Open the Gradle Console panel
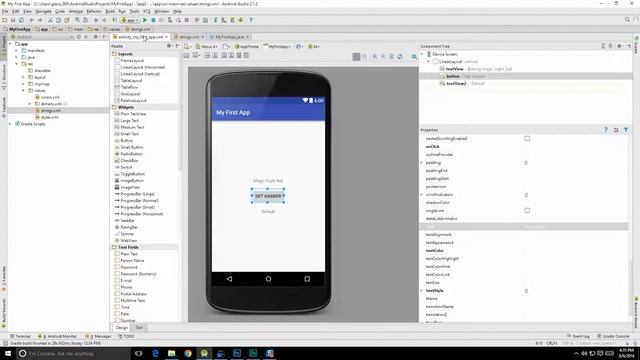Image resolution: width=640 pixels, height=360 pixels. tap(613, 336)
